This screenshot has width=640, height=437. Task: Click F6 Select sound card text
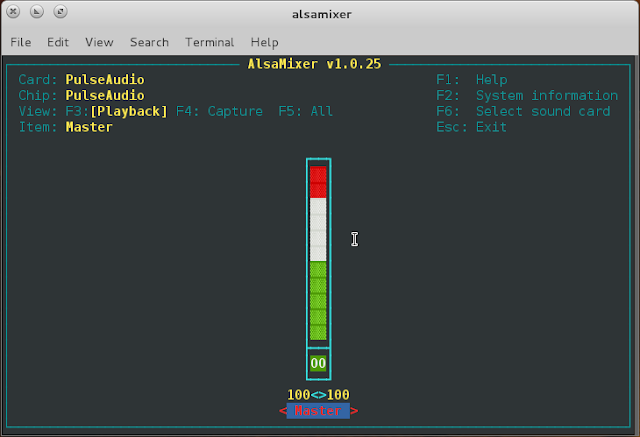pyautogui.click(x=523, y=111)
